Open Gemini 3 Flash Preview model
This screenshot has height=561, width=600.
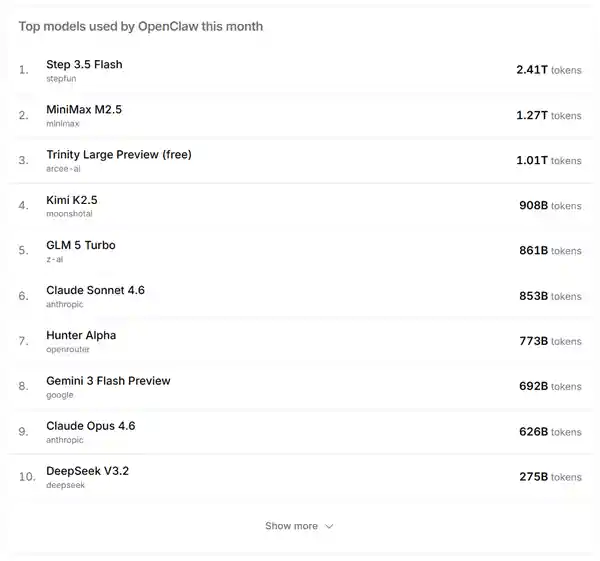[108, 380]
